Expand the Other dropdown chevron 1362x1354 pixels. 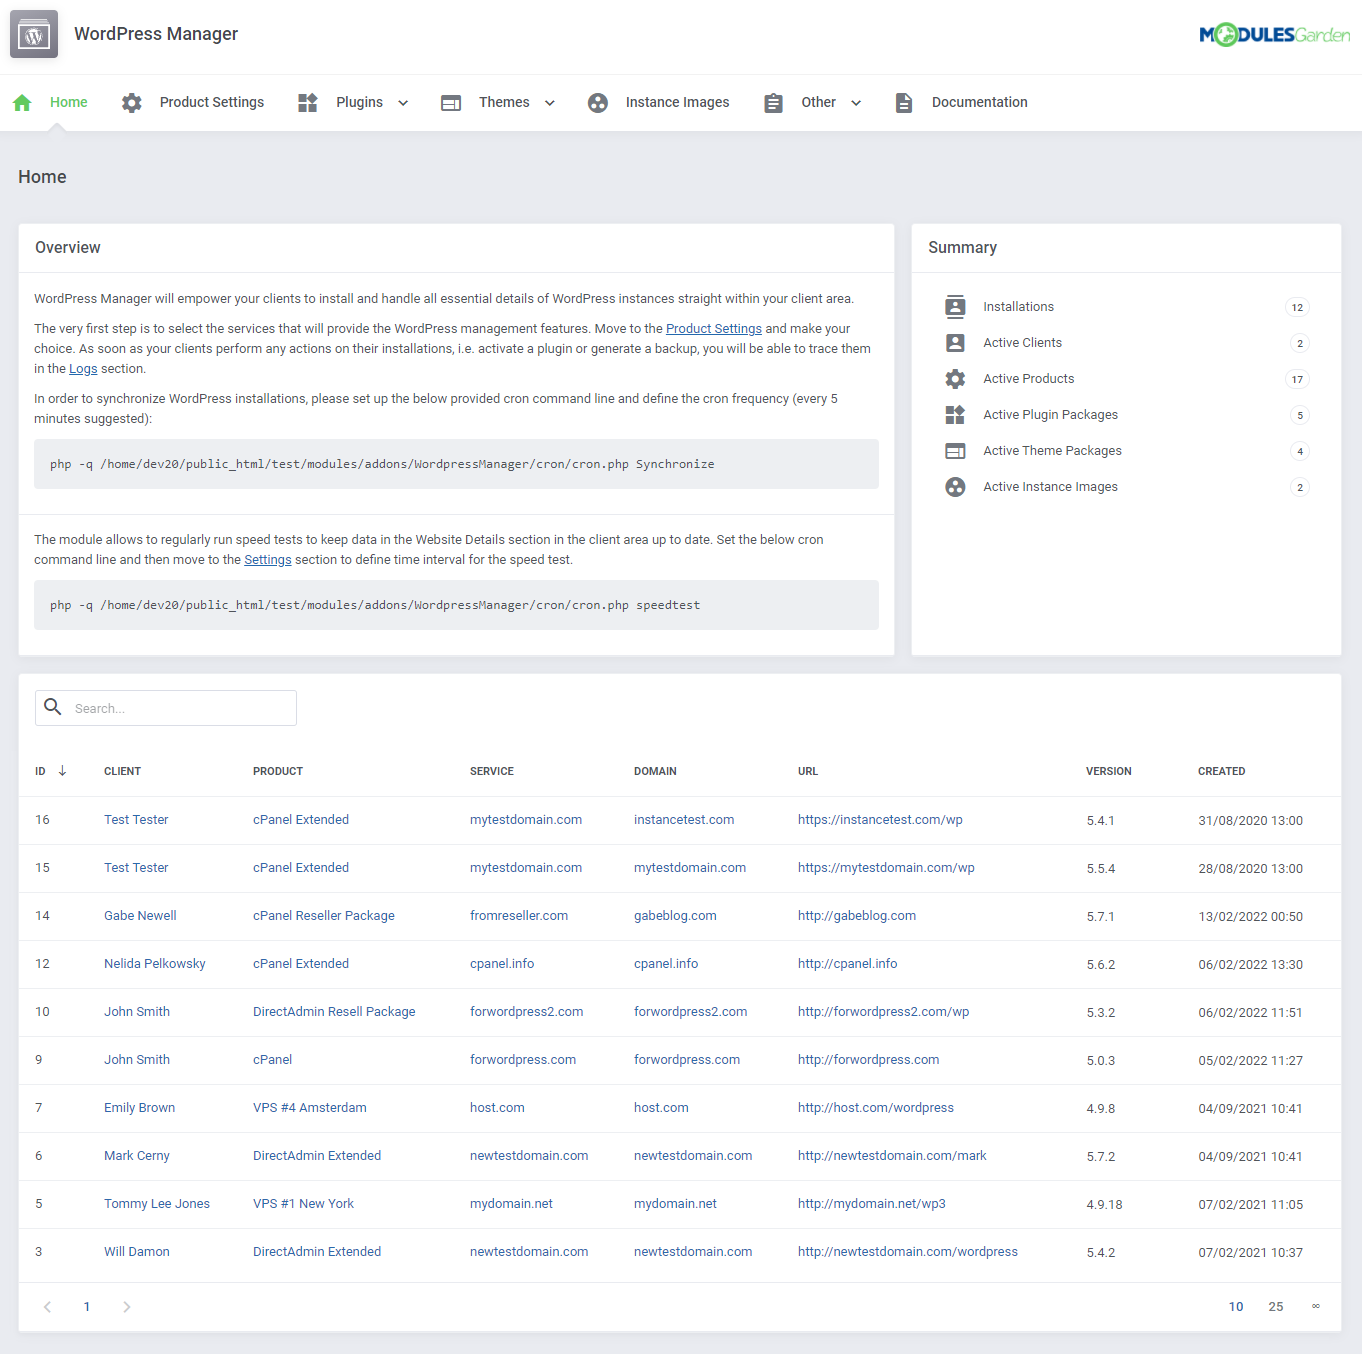tap(856, 103)
